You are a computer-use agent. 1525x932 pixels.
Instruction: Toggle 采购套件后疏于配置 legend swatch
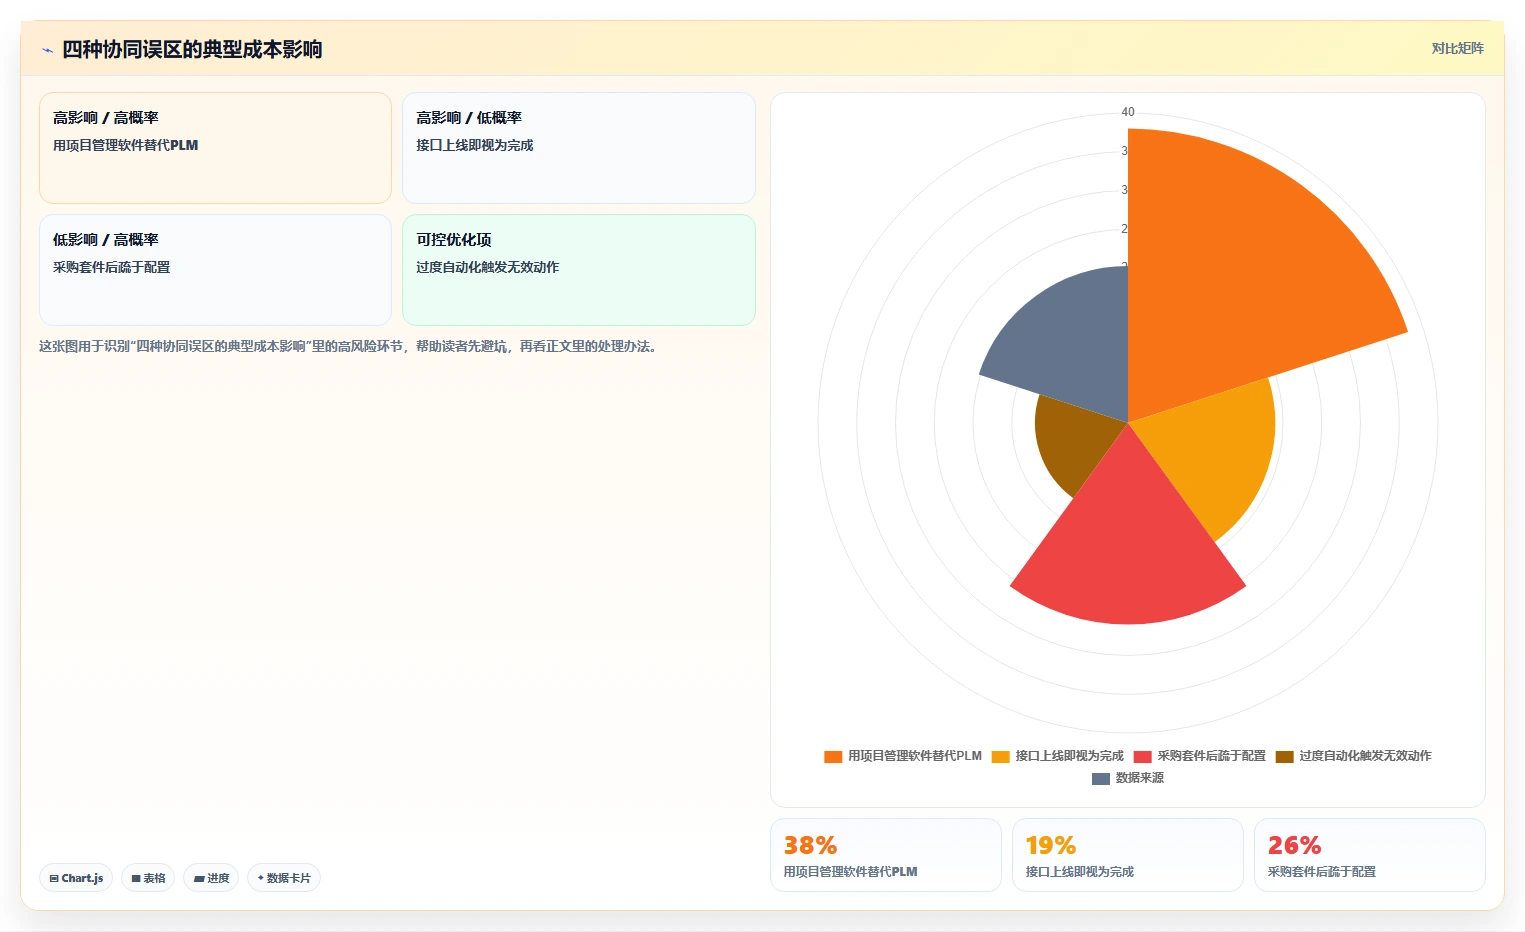pos(1142,756)
